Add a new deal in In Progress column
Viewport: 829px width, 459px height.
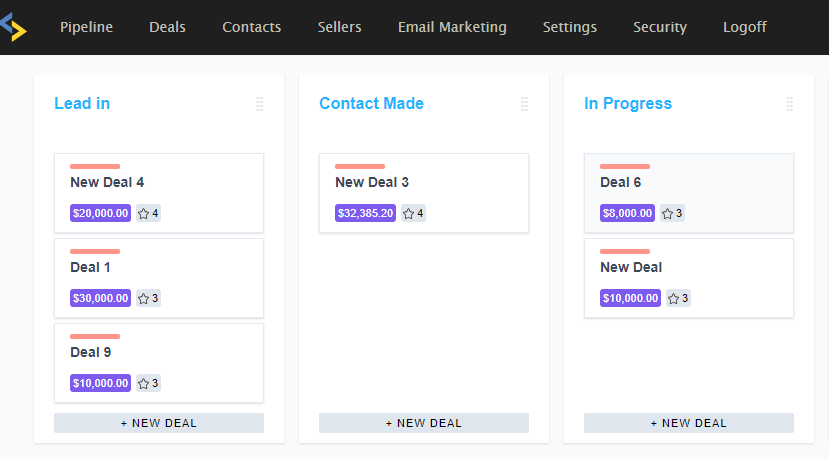click(689, 423)
